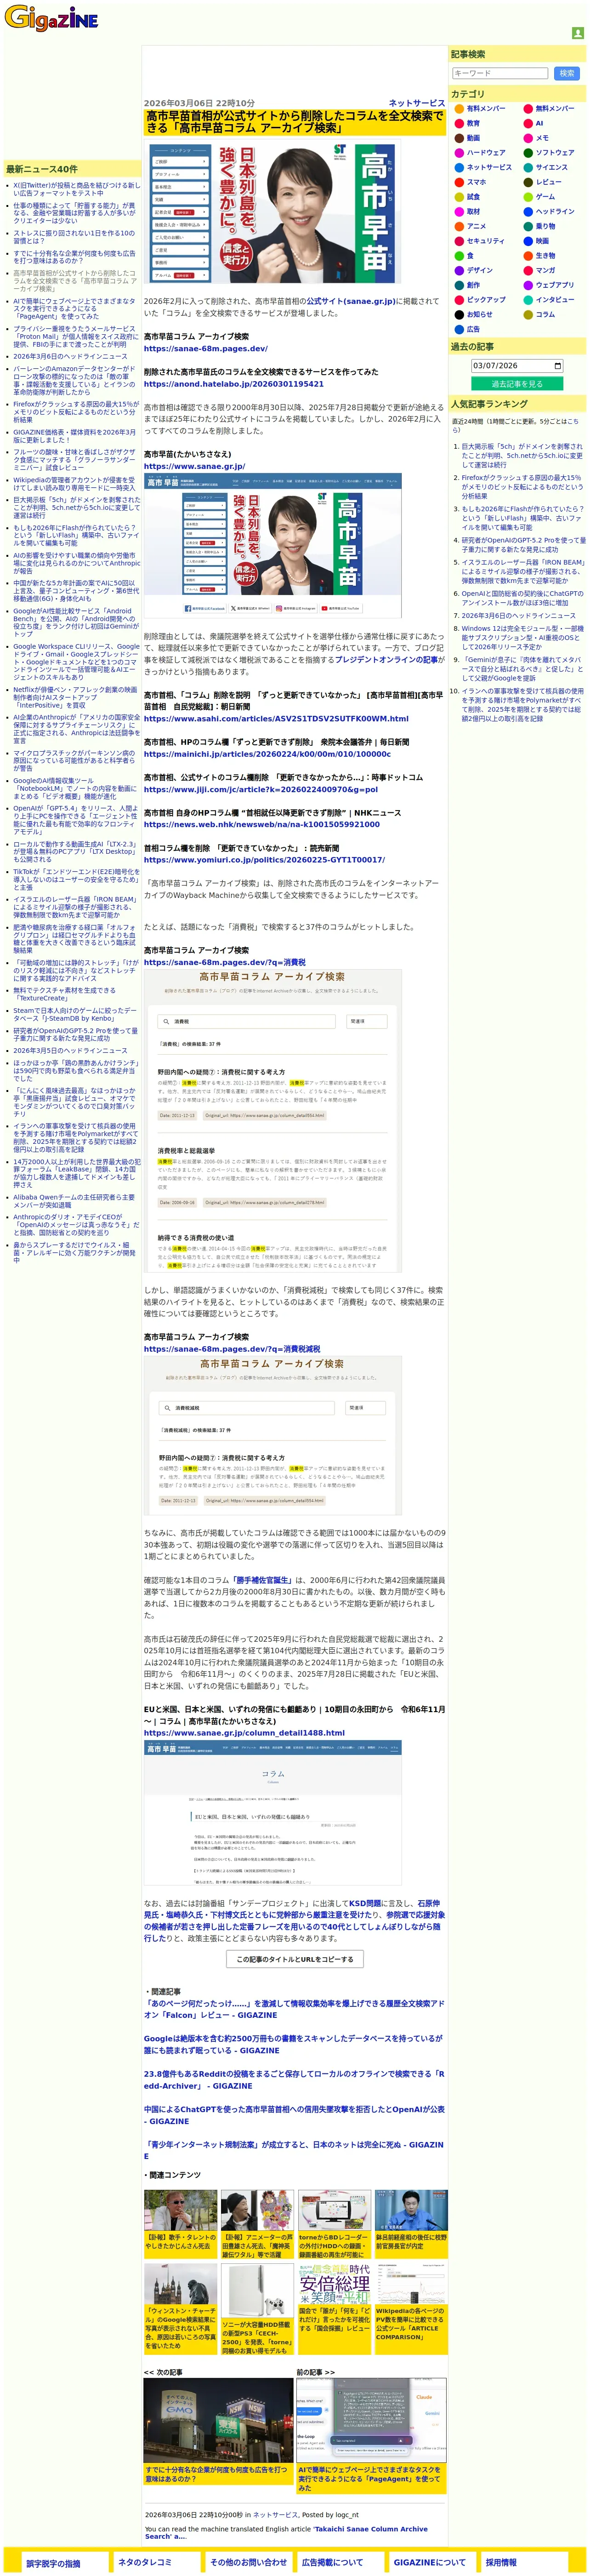This screenshot has width=590, height=2576.
Task: Click the khaki dot beside コラム
Action: click(x=528, y=314)
